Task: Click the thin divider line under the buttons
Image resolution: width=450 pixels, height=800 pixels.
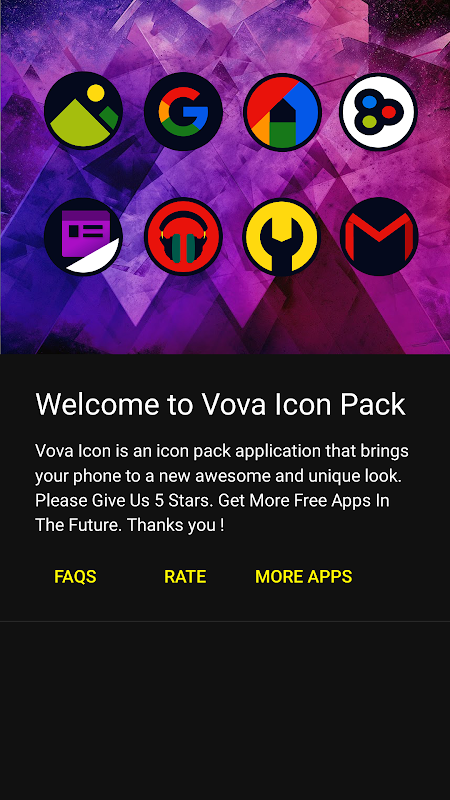Action: 225,621
